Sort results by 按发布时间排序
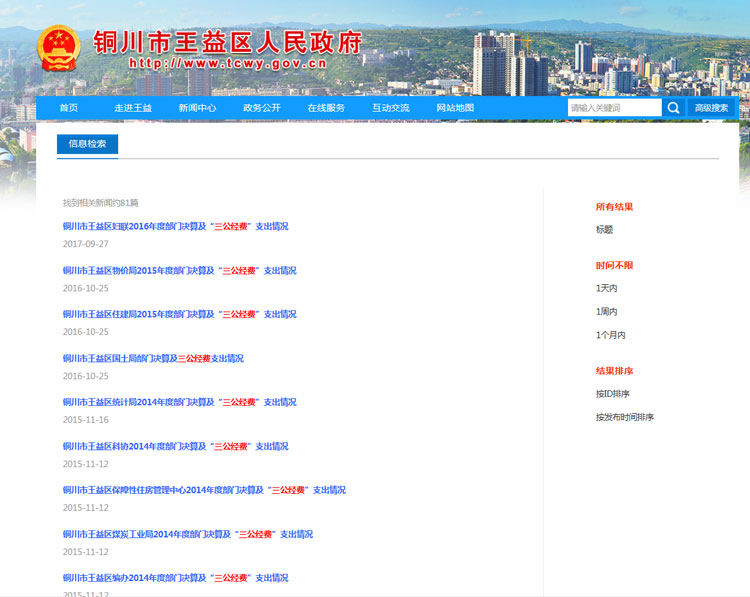The width and height of the screenshot is (750, 597). click(x=624, y=418)
